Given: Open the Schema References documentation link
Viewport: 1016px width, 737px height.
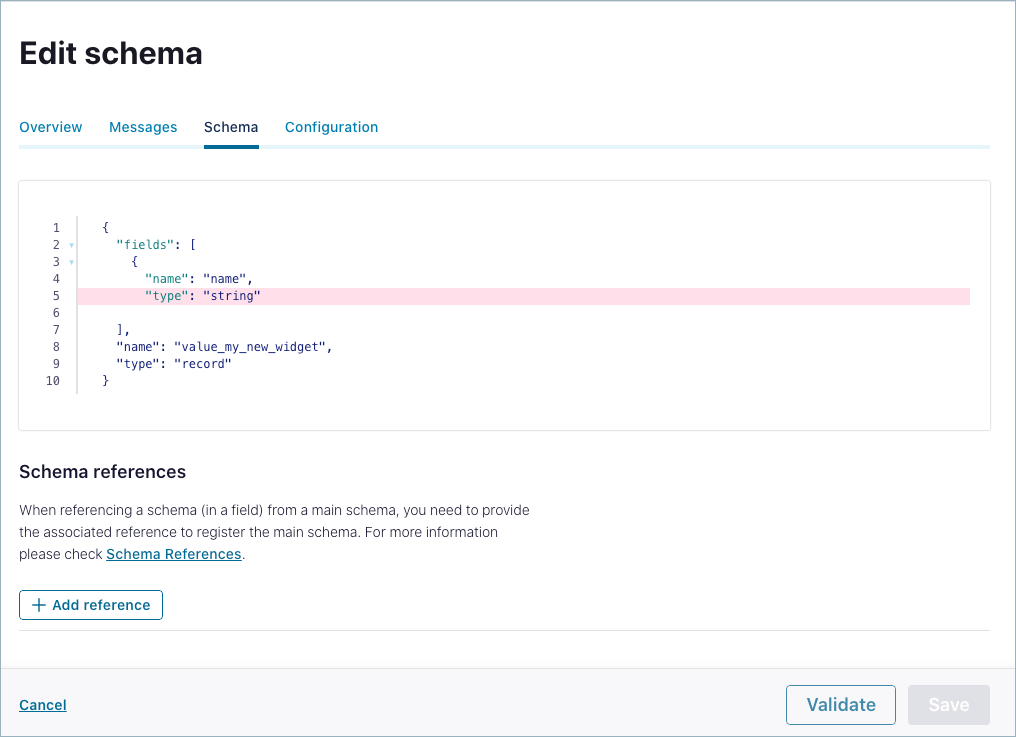Looking at the screenshot, I should pos(173,554).
